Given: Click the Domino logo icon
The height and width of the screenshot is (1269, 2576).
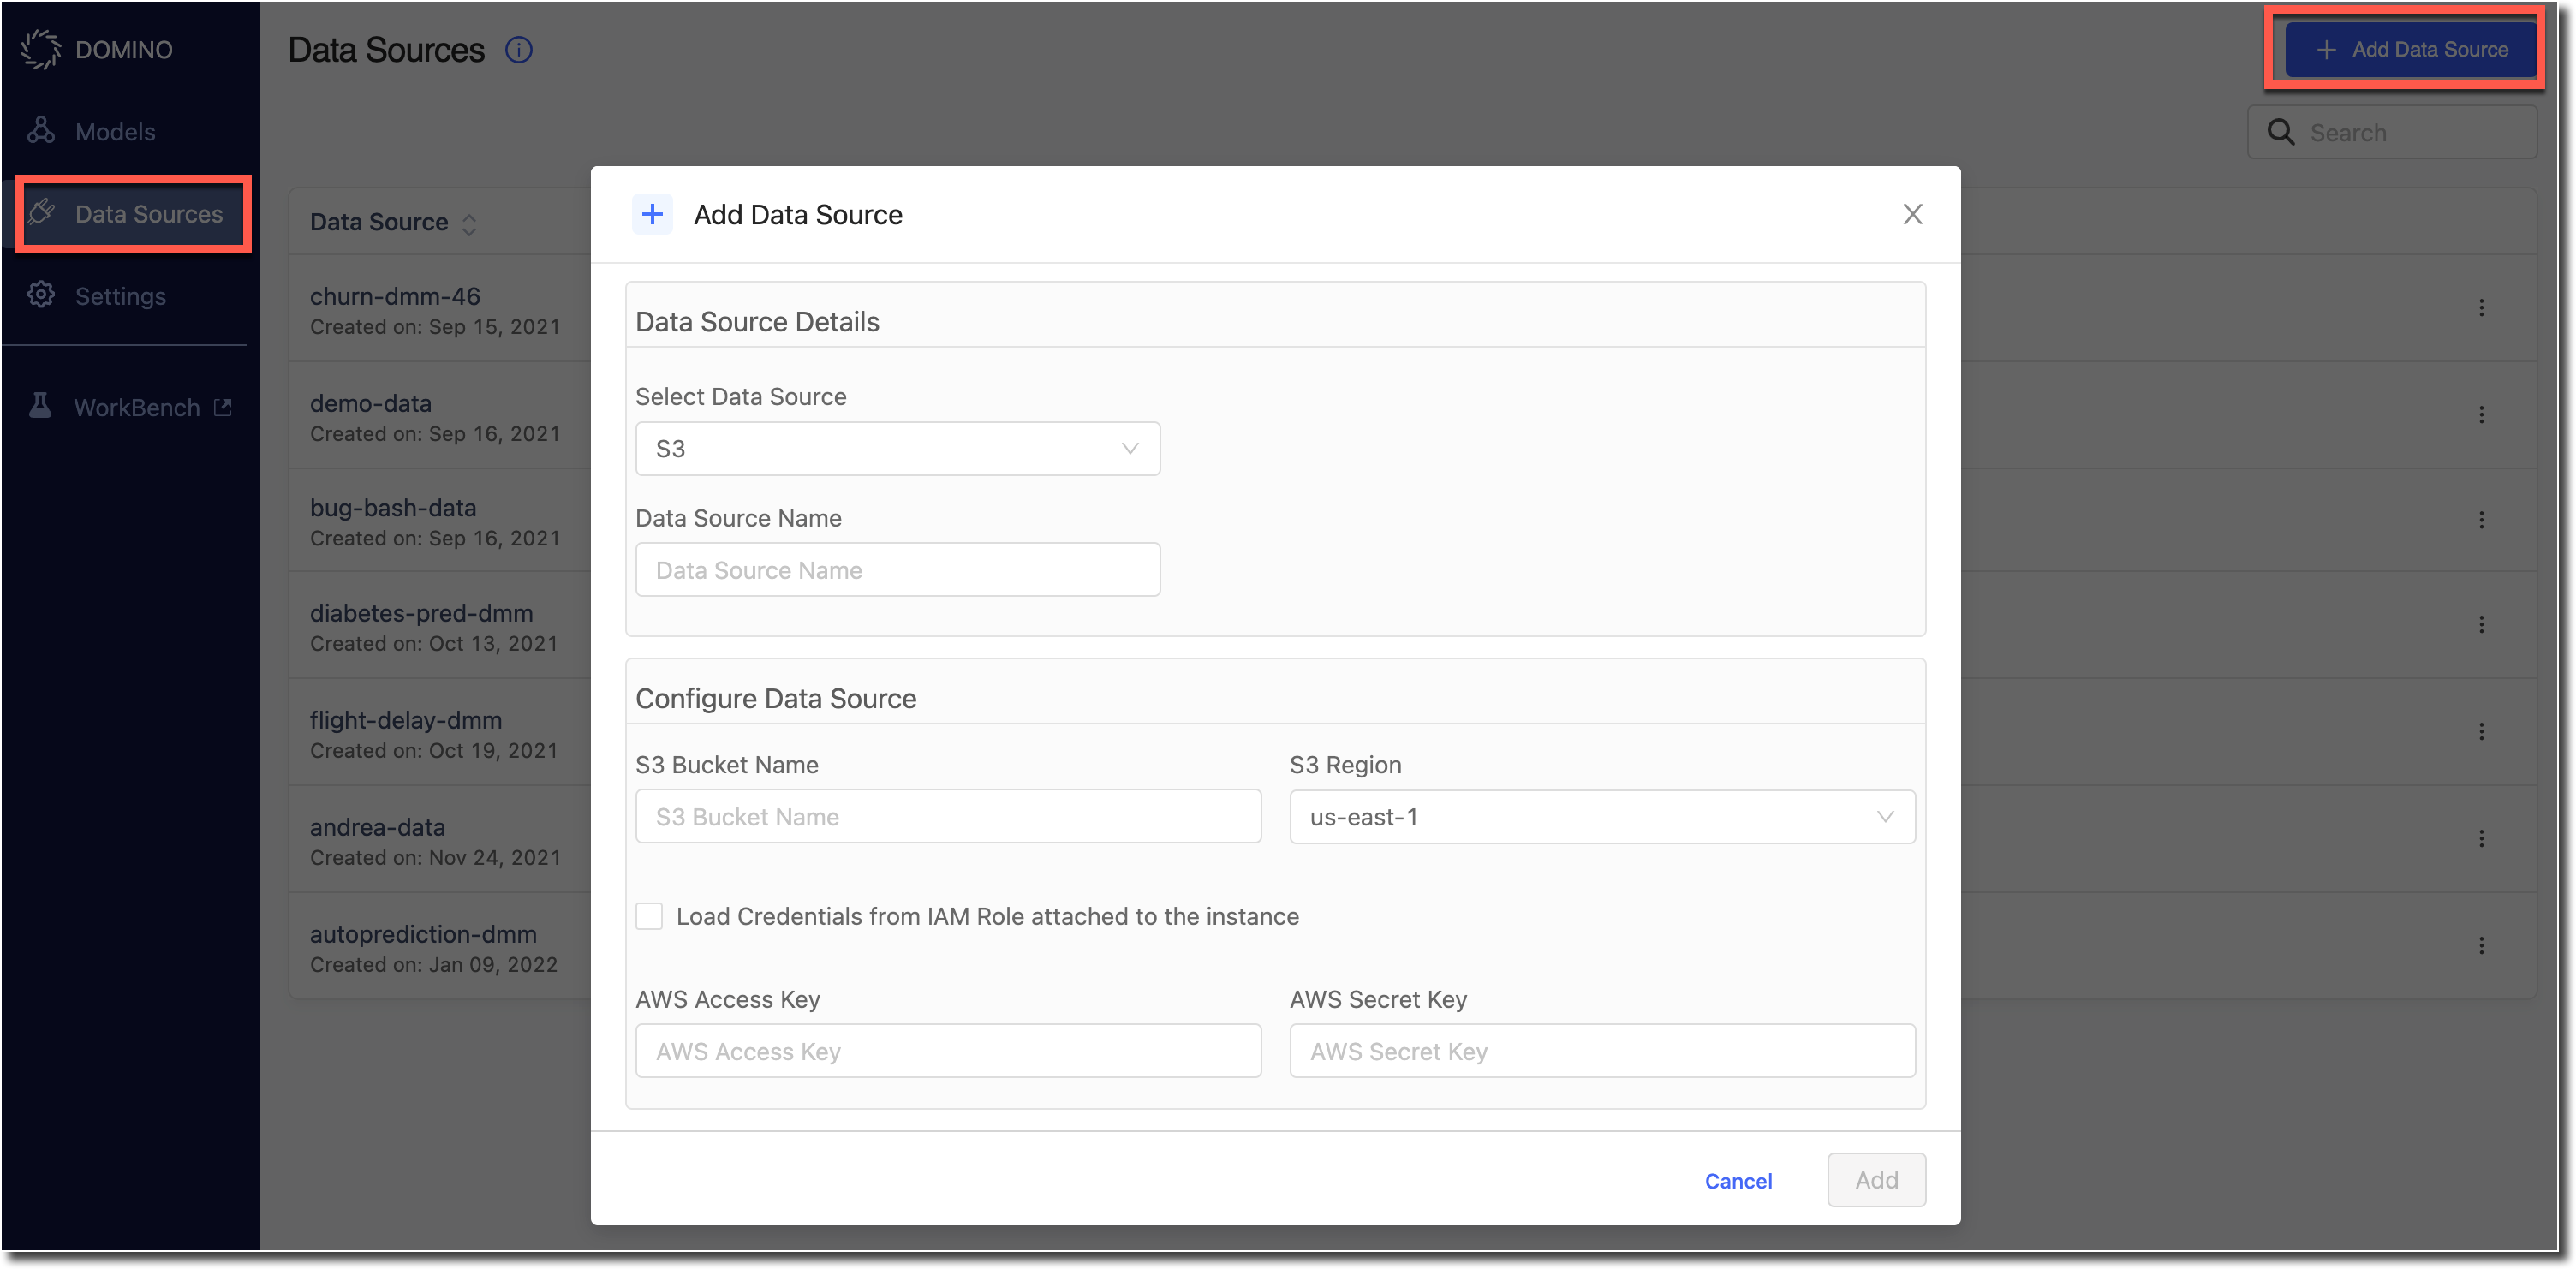Looking at the screenshot, I should coord(41,49).
